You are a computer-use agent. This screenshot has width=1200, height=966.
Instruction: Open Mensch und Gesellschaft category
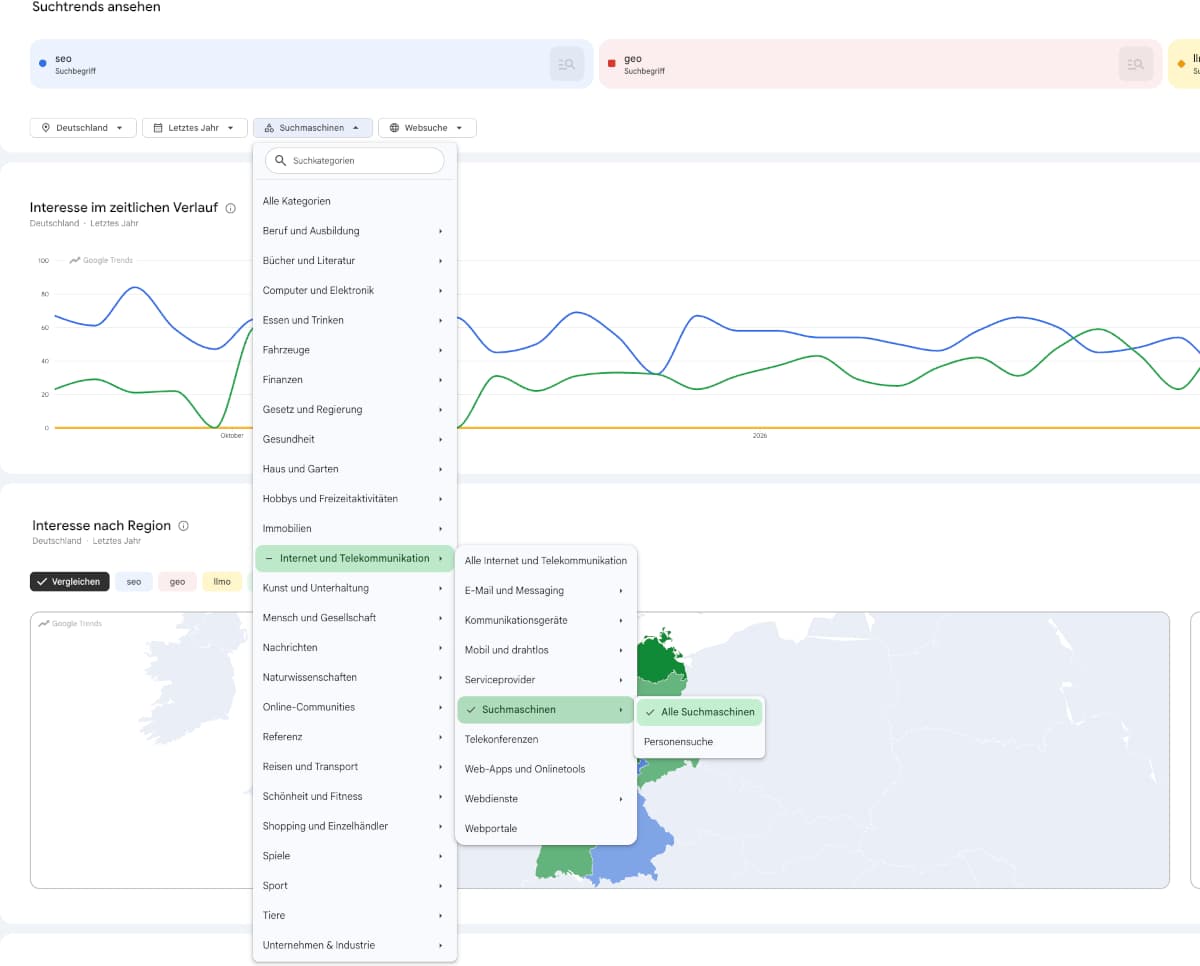(355, 618)
